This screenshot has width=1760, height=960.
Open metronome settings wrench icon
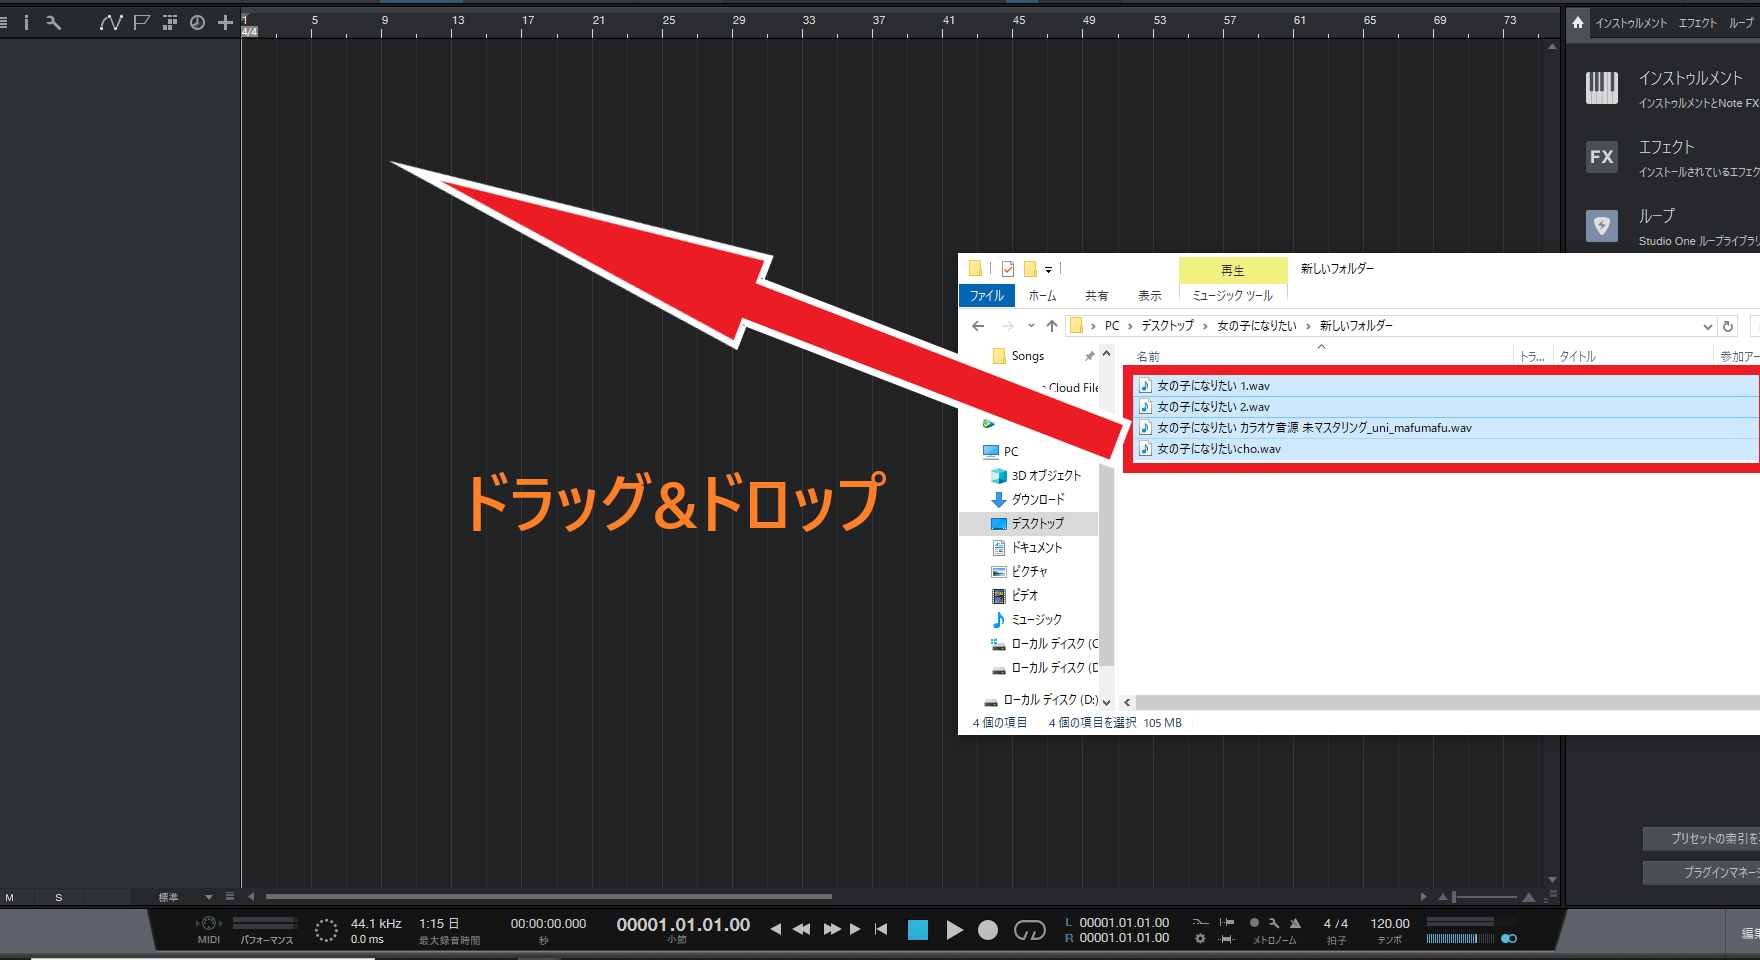point(1274,923)
